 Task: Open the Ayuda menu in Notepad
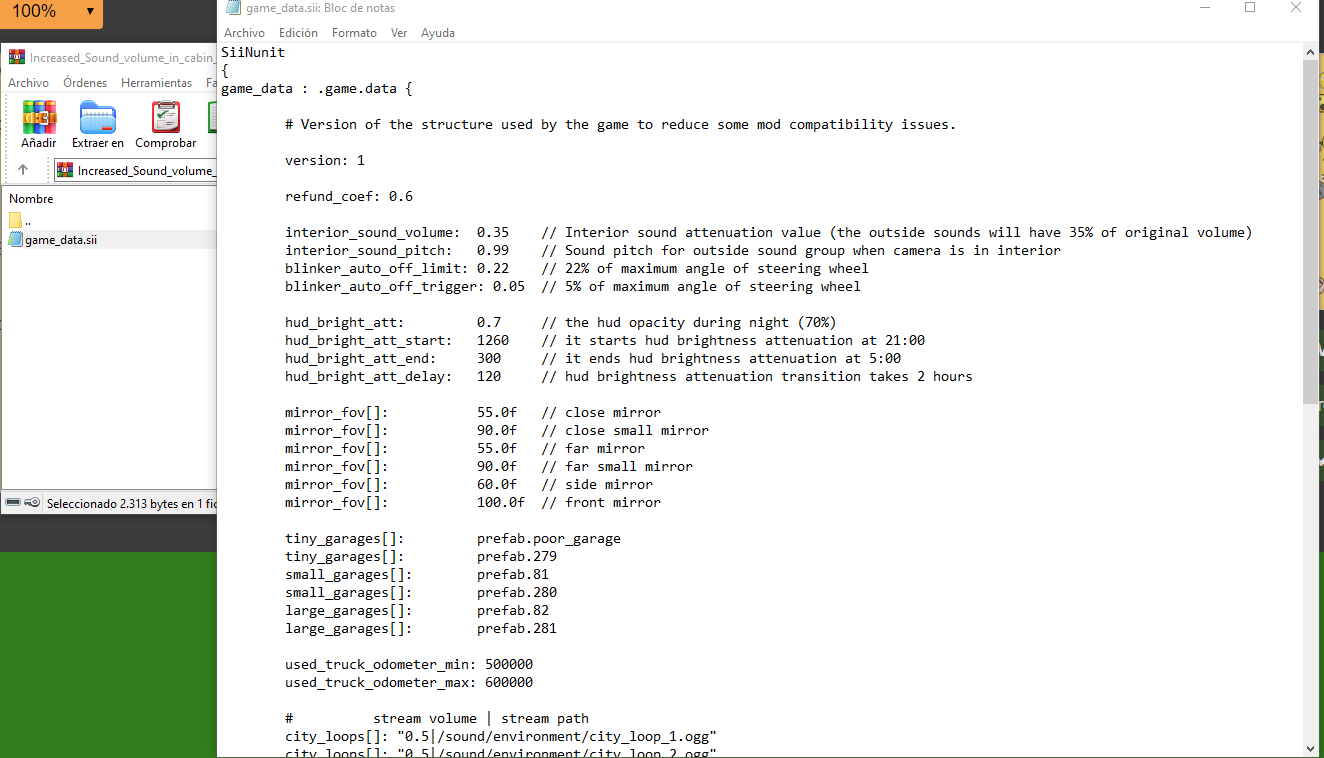[438, 33]
